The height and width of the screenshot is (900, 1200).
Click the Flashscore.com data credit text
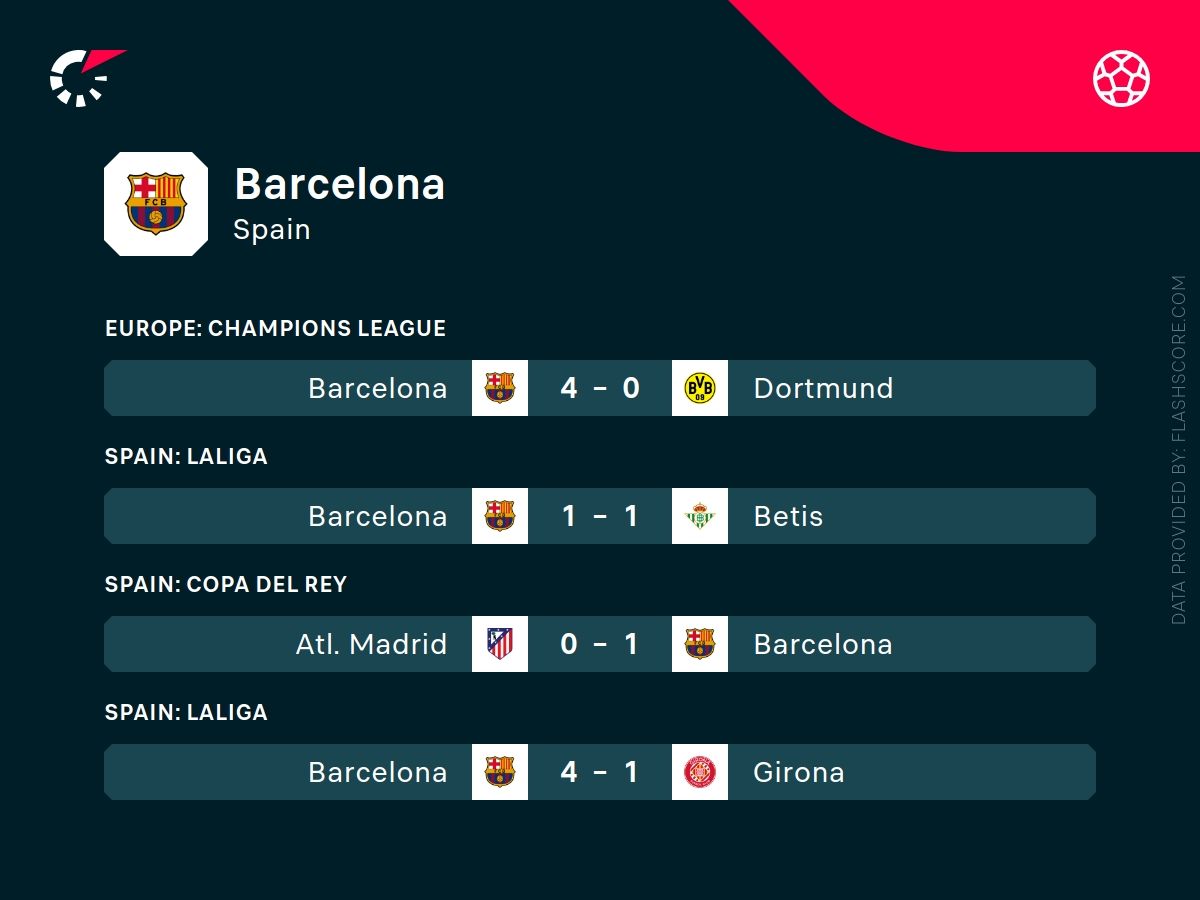(1179, 450)
